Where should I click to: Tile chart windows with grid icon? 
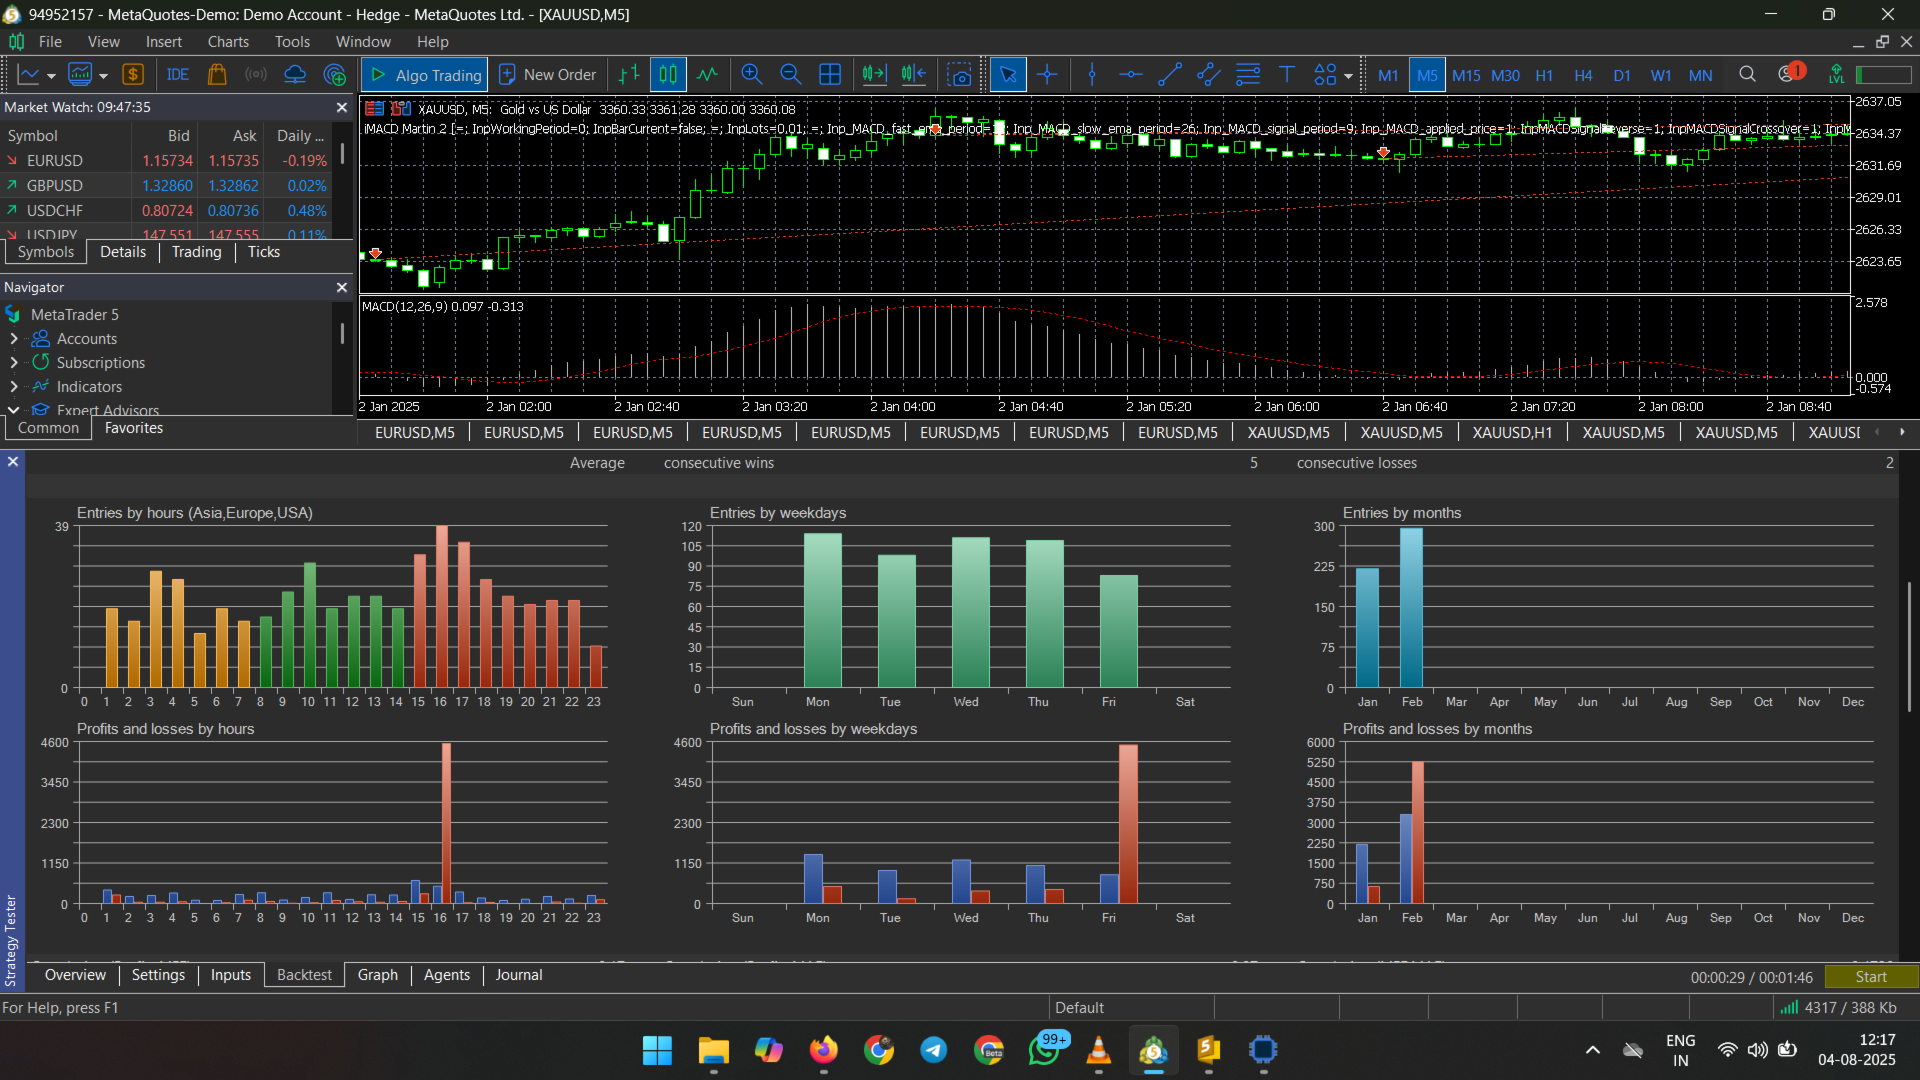click(830, 75)
